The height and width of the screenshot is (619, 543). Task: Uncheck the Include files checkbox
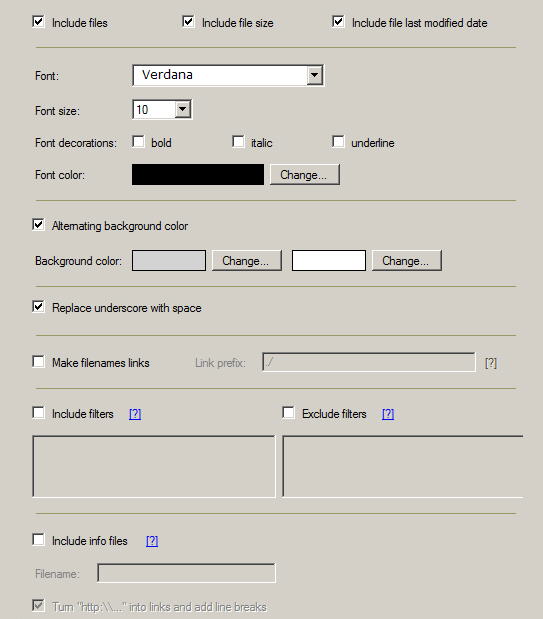[38, 21]
